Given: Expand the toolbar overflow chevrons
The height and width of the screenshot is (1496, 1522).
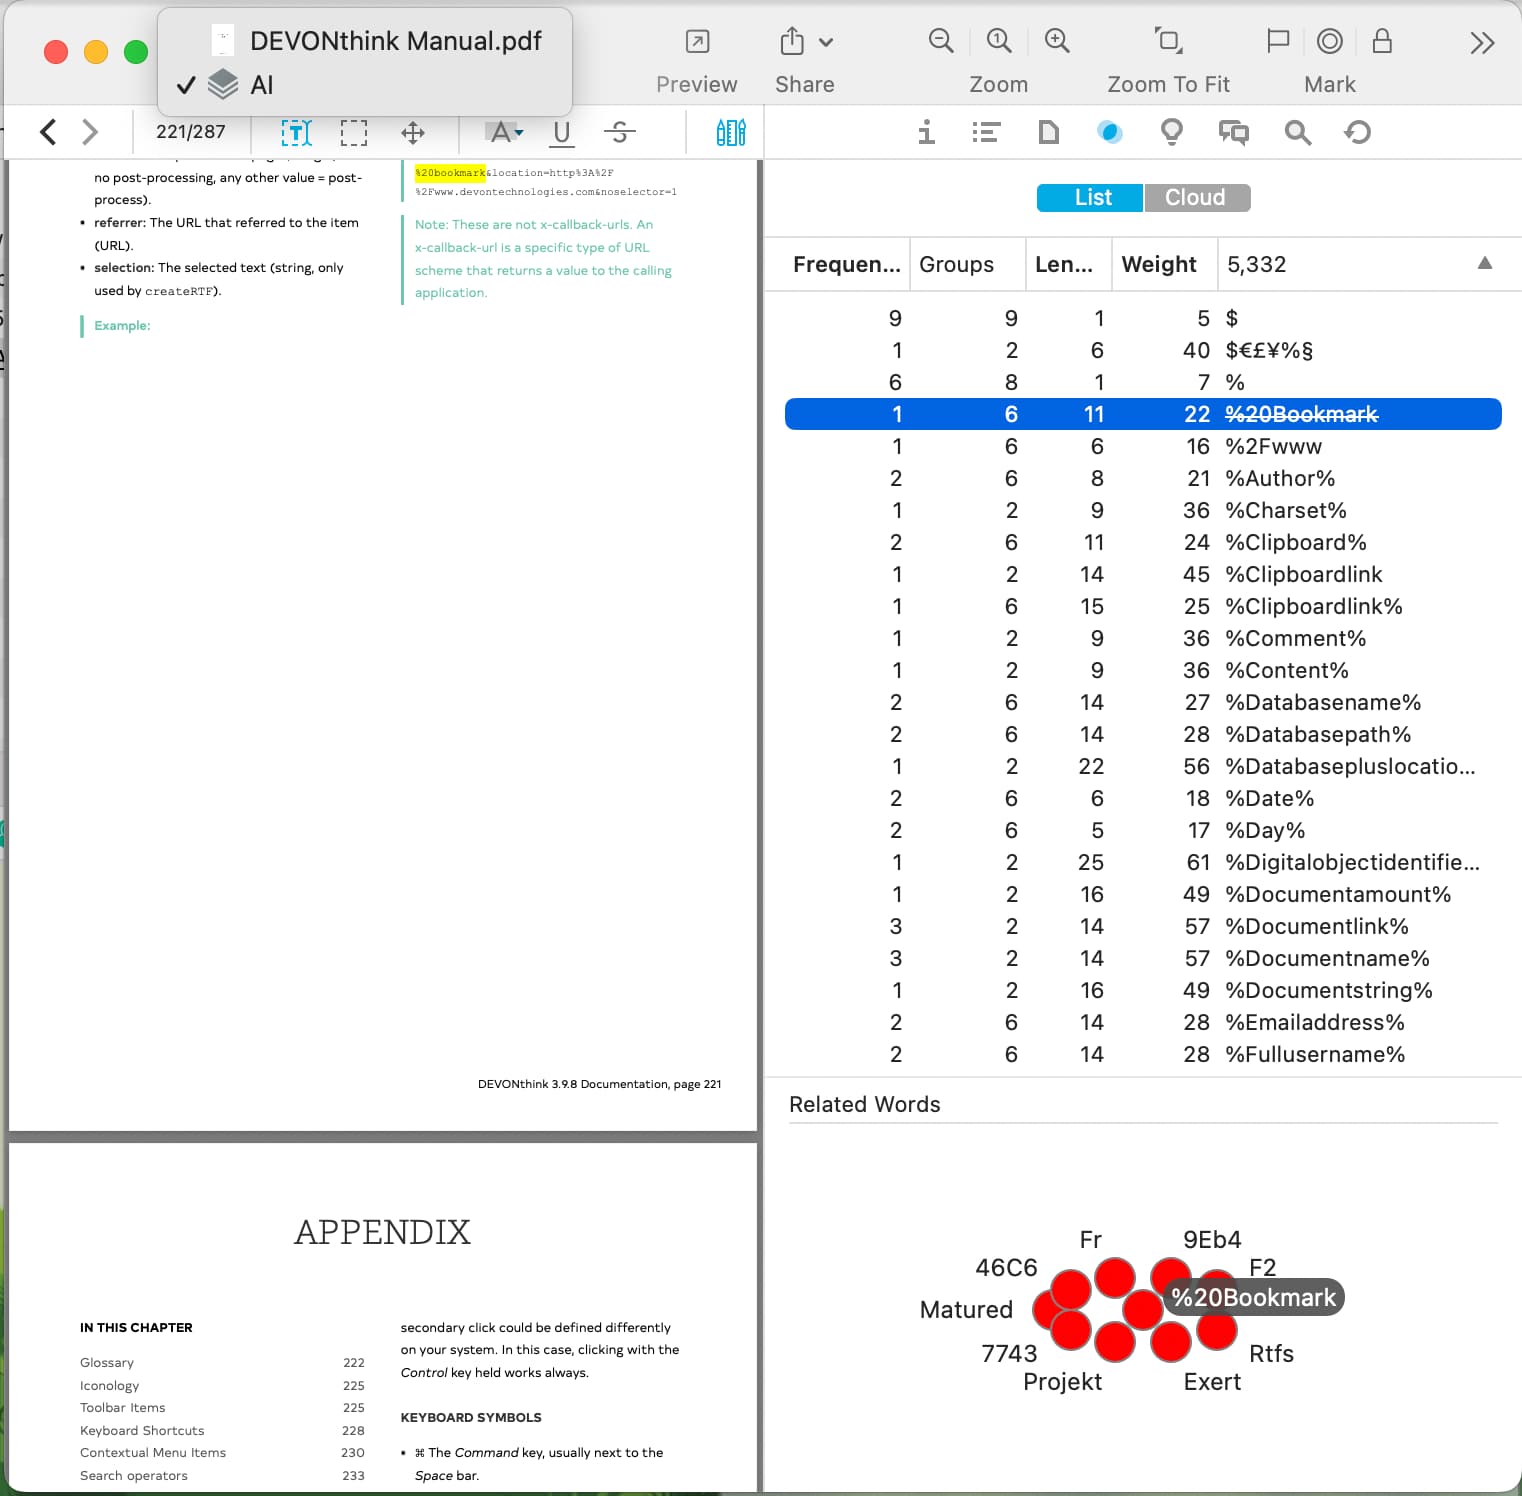Looking at the screenshot, I should point(1482,43).
